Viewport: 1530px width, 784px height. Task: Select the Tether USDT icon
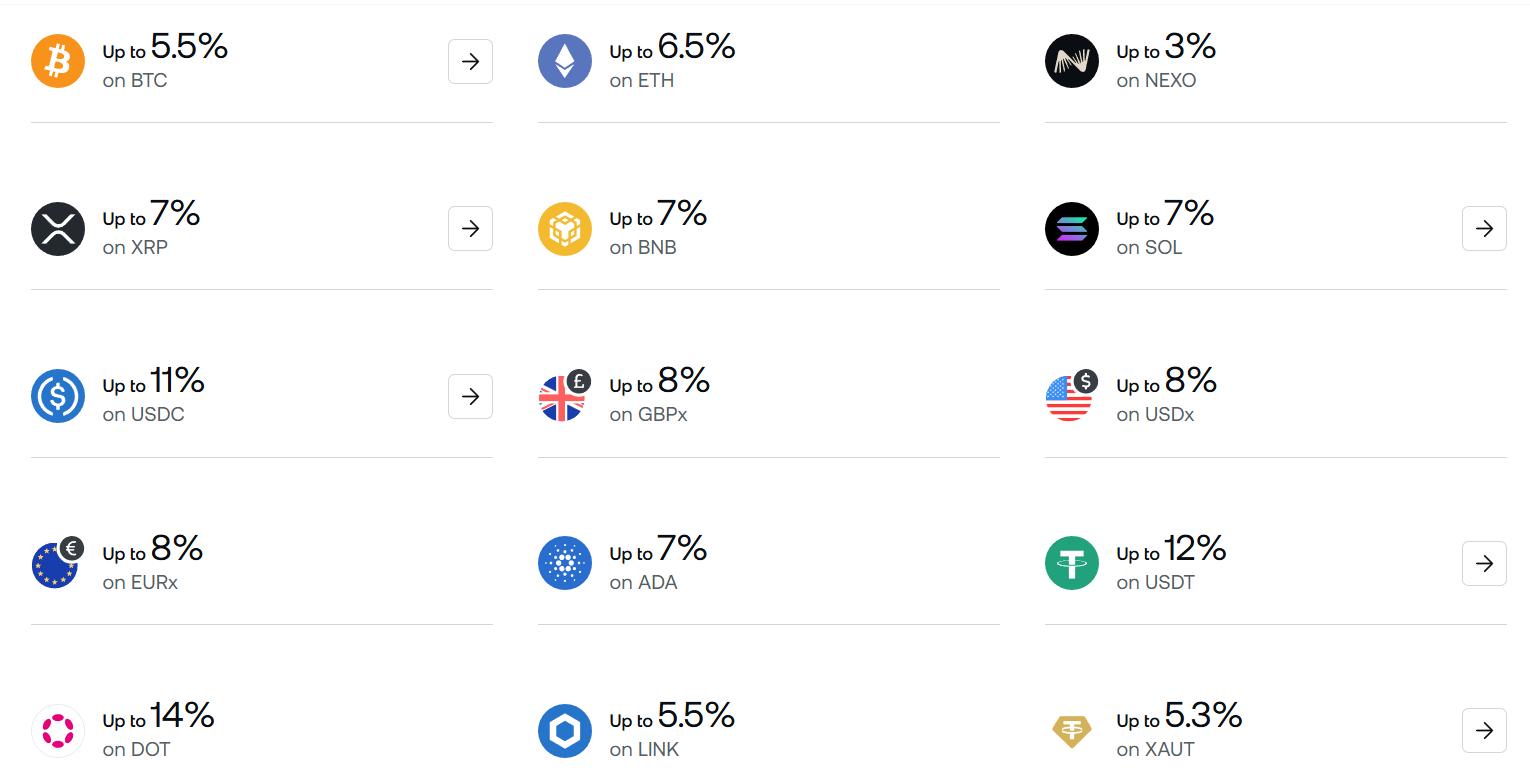click(x=1071, y=563)
